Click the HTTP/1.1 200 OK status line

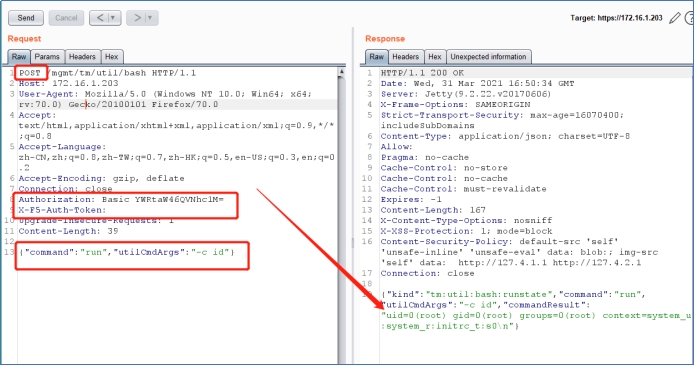tap(422, 73)
